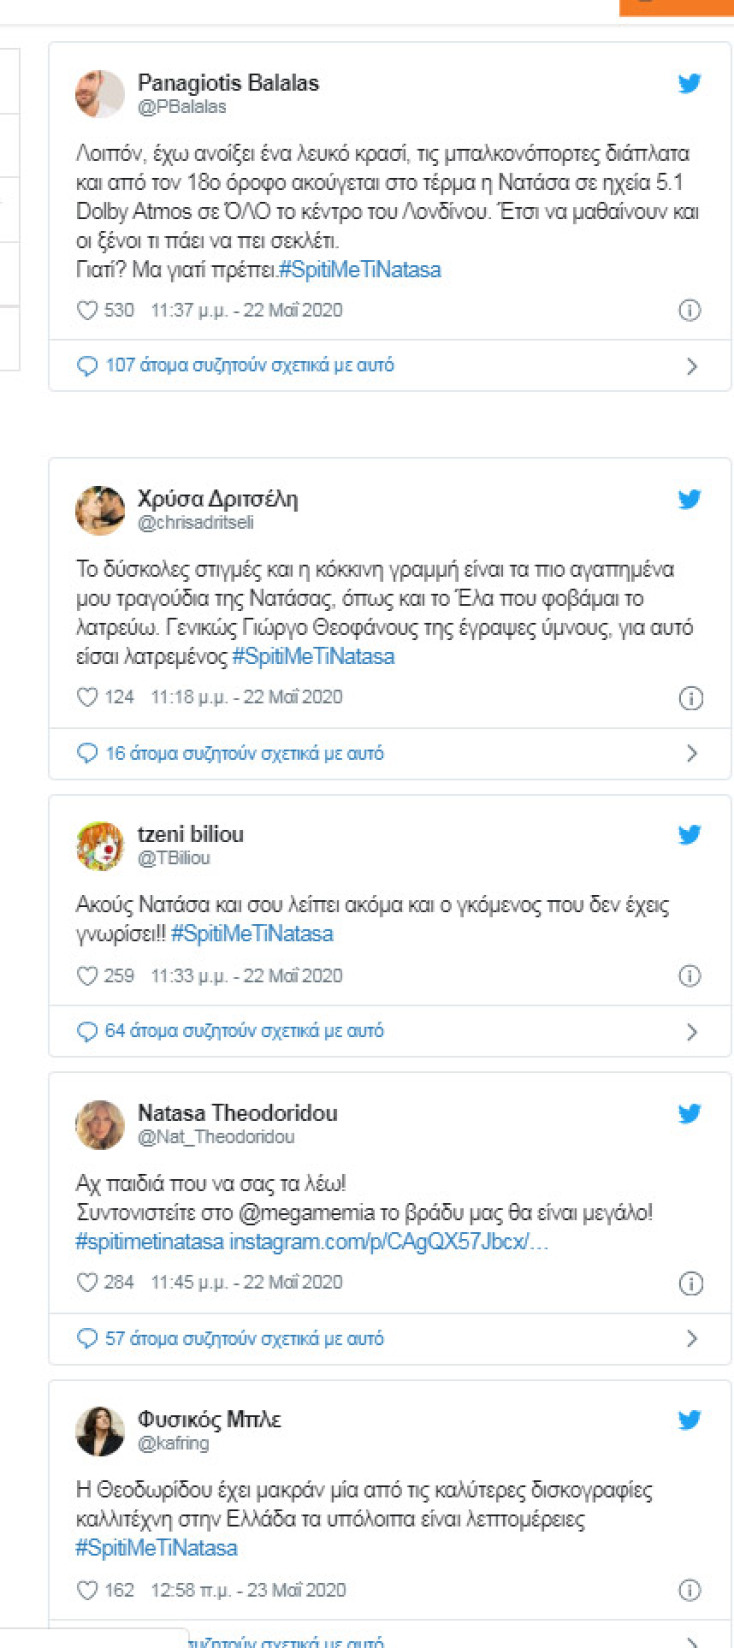734x1648 pixels.
Task: Like the tweet by Natasa Theodoridou
Action: 90,1281
